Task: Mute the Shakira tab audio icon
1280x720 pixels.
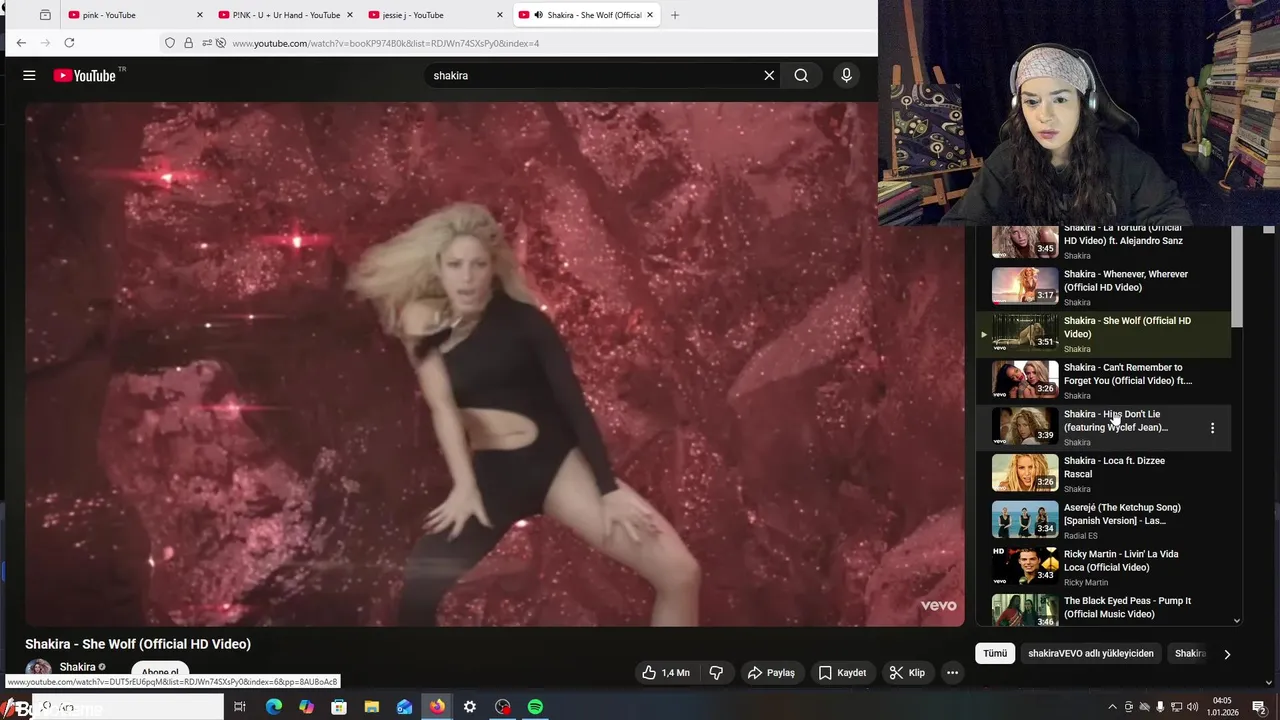Action: click(x=538, y=15)
